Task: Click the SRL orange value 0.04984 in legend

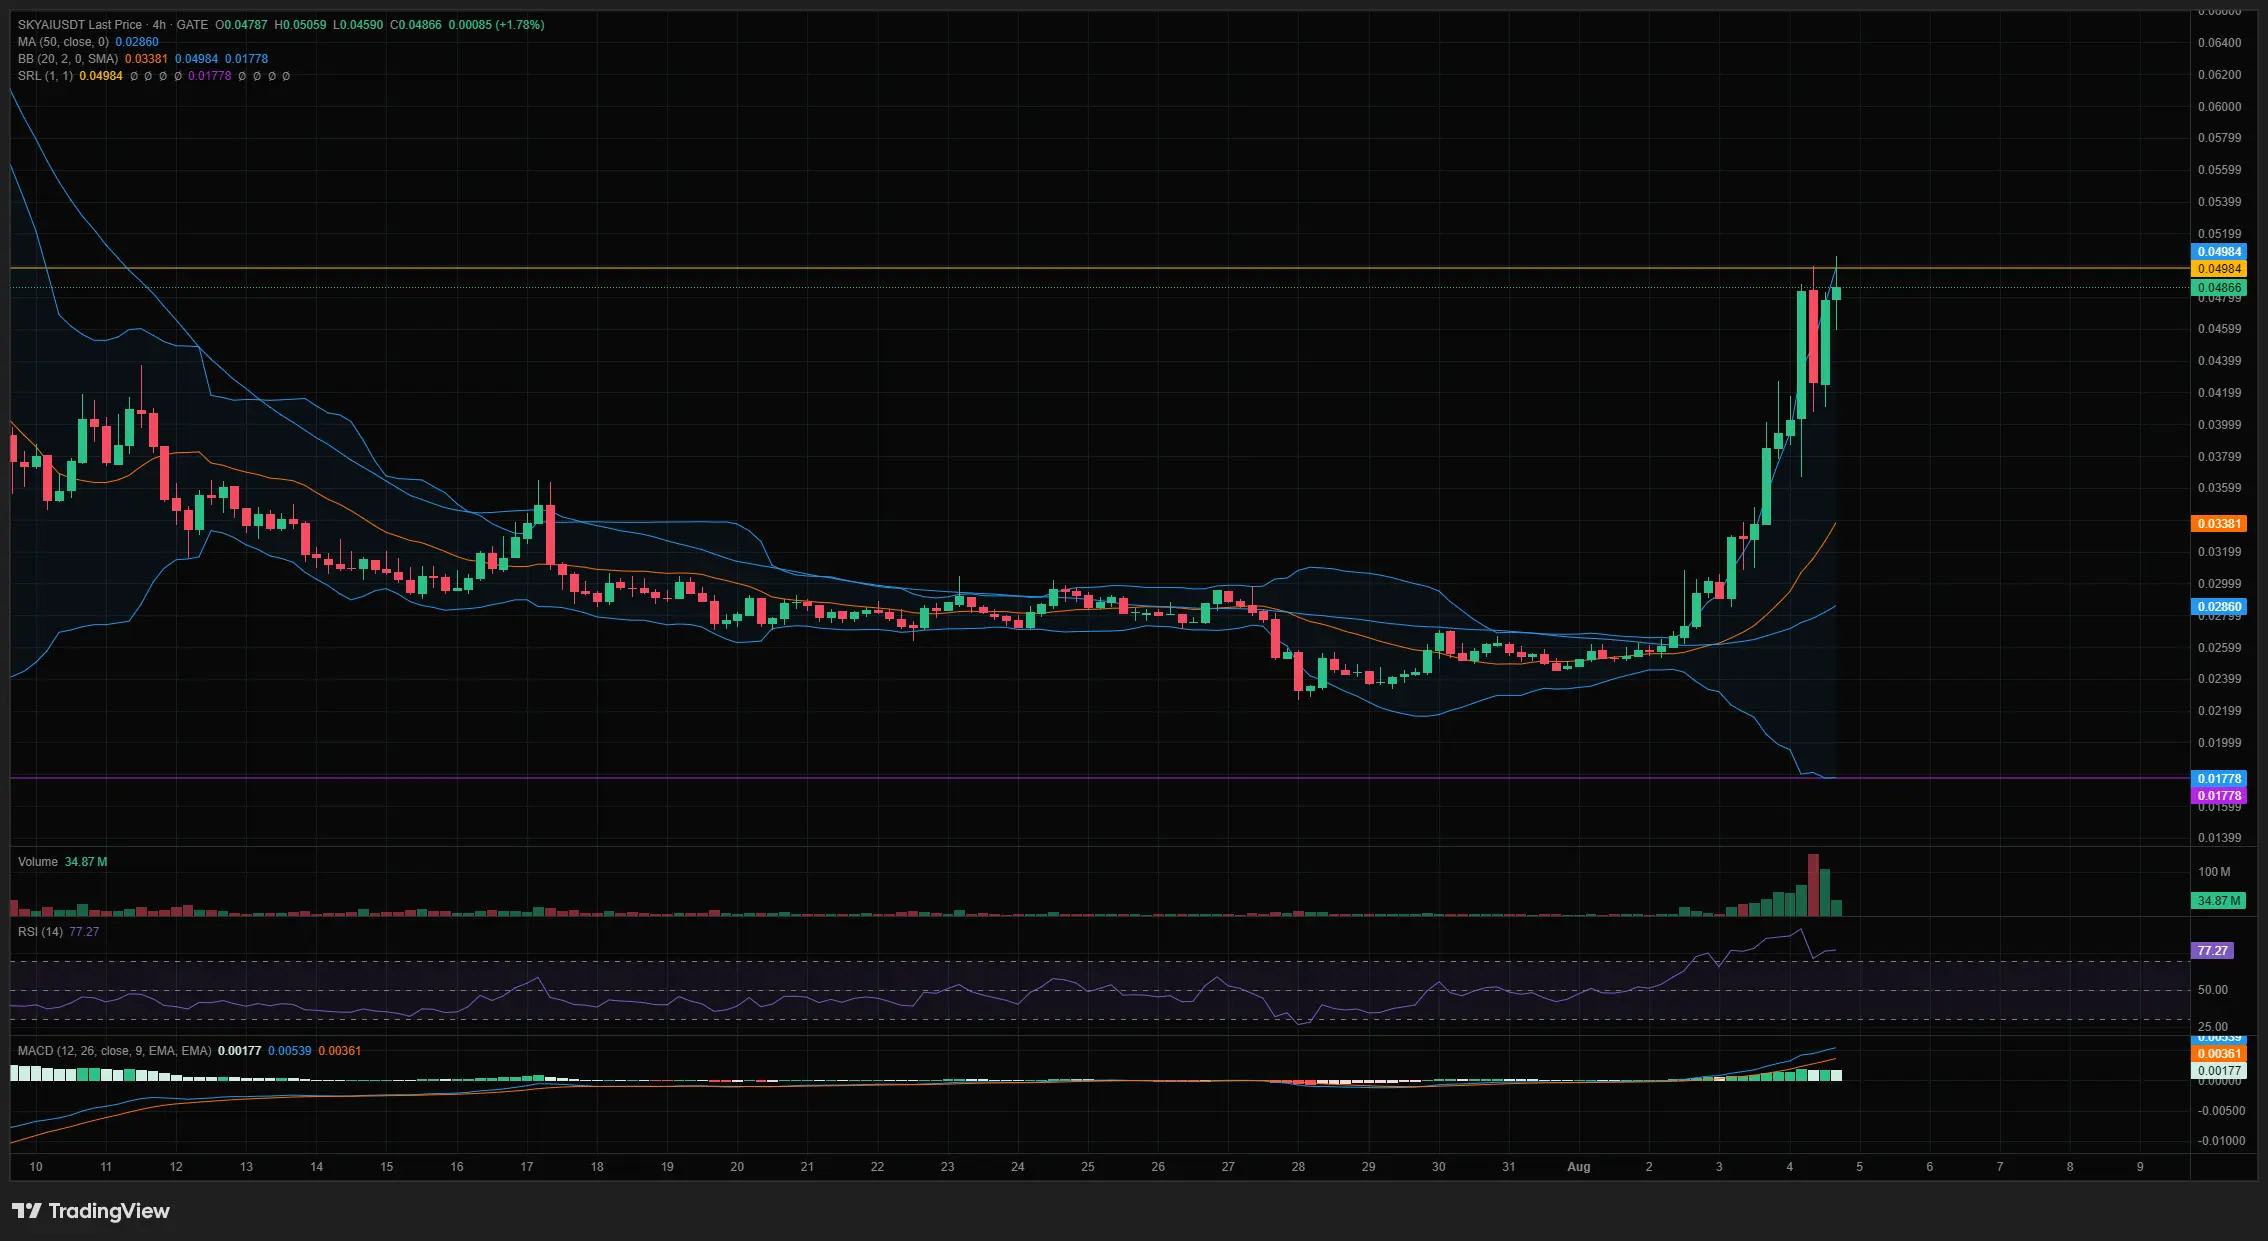Action: point(101,76)
